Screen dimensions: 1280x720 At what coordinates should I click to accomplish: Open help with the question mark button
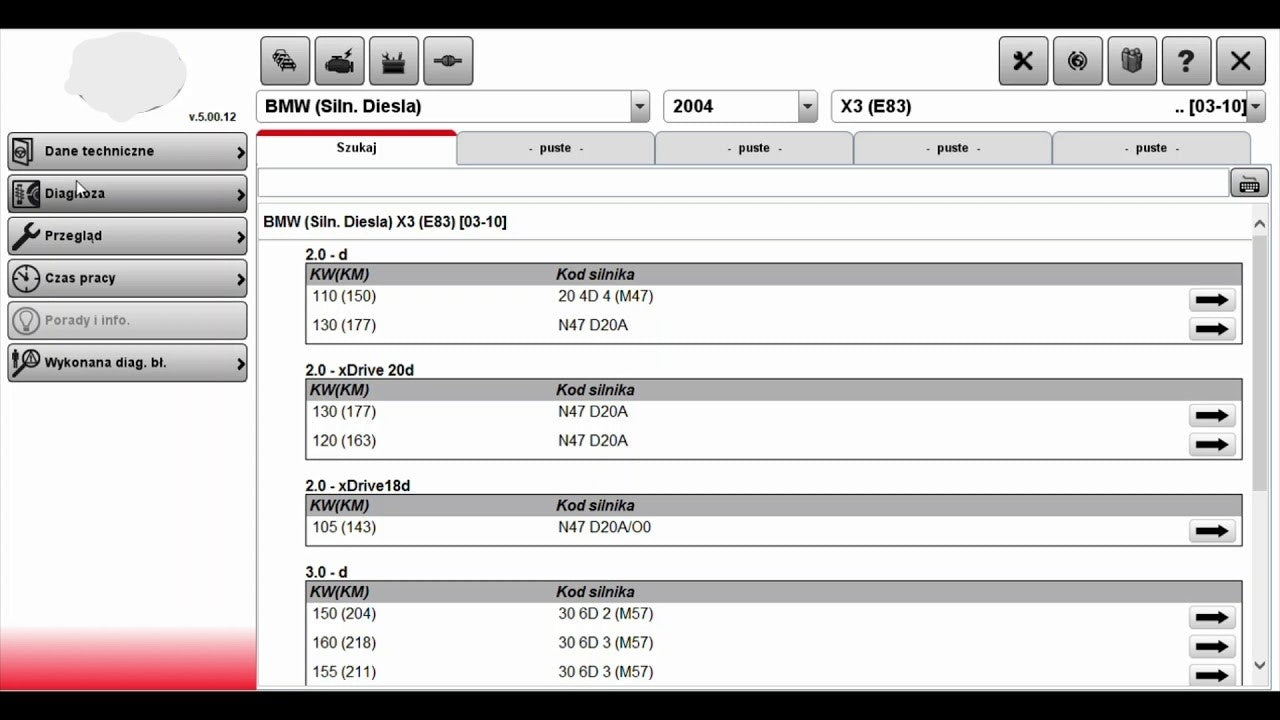[x=1186, y=61]
